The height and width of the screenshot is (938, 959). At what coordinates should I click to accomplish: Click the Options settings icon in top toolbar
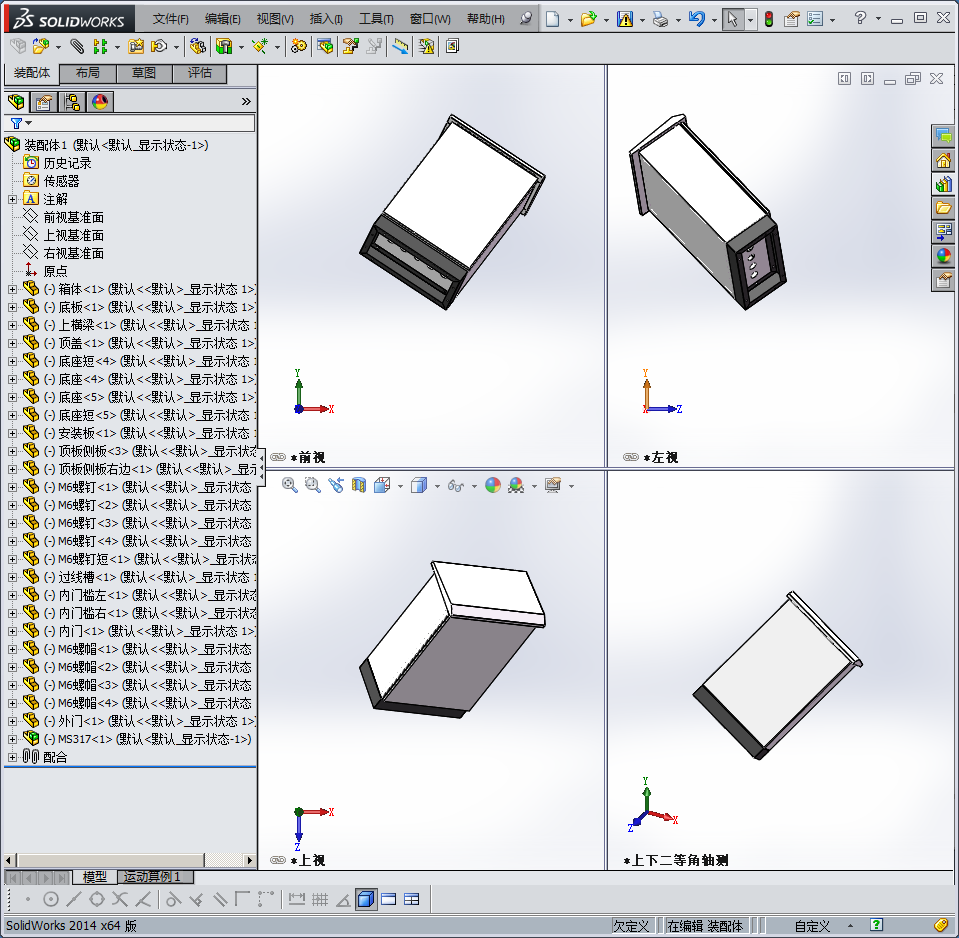[x=815, y=19]
